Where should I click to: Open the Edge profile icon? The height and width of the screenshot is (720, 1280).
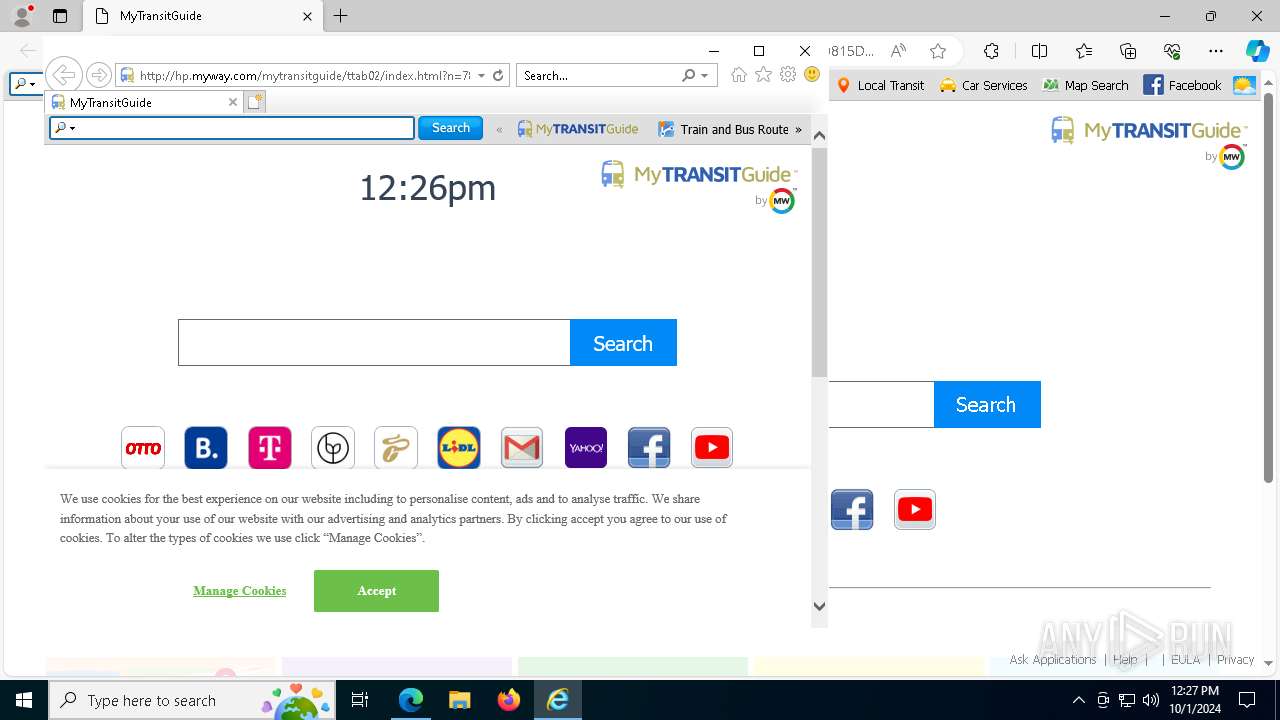[22, 16]
